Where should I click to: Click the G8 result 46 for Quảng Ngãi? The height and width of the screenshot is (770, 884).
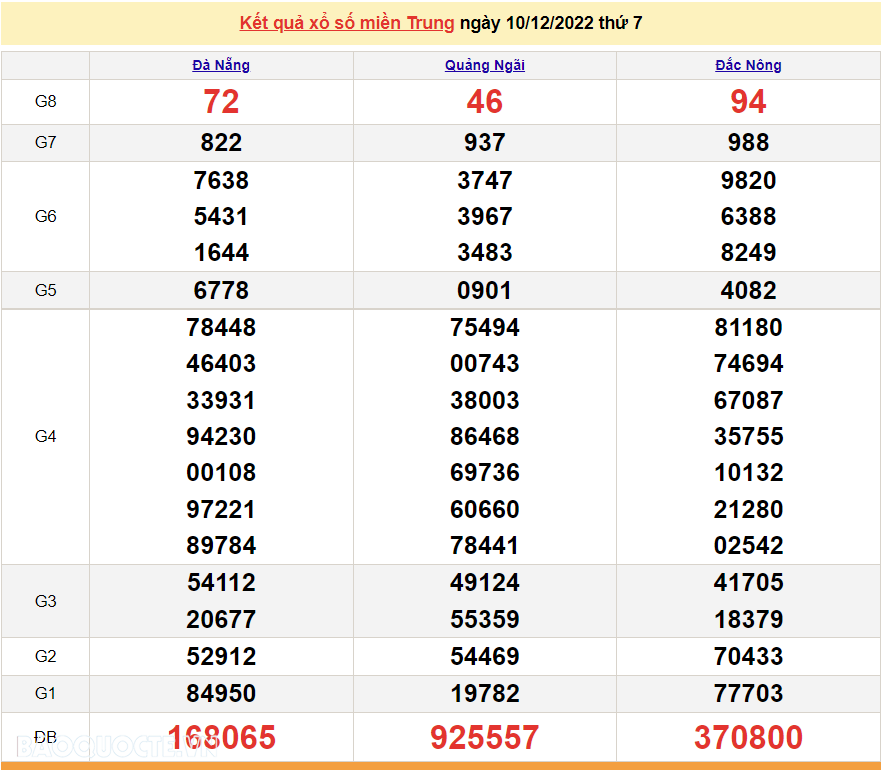coord(484,102)
